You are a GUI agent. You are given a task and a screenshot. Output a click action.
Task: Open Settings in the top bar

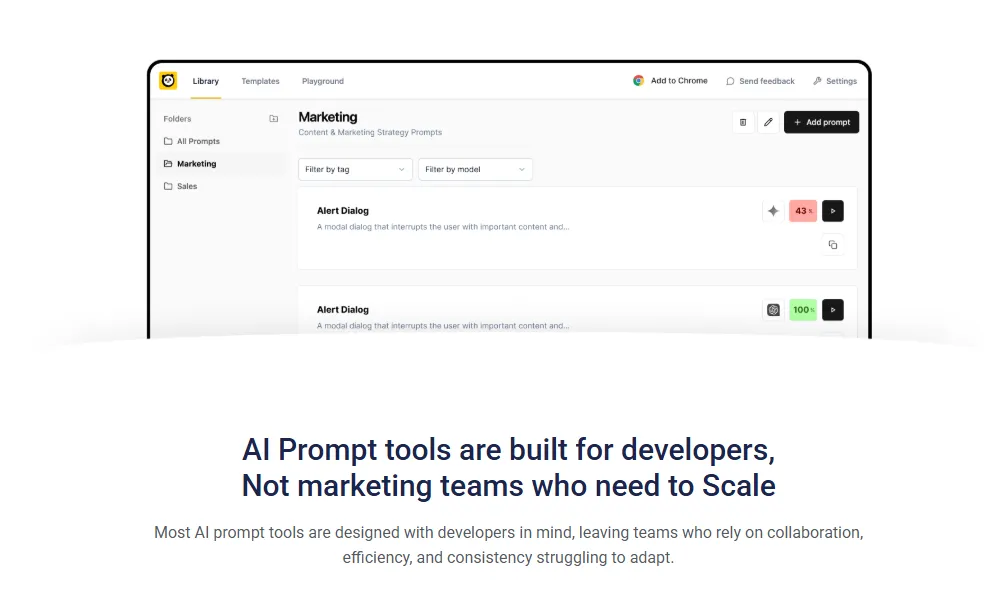tap(835, 81)
